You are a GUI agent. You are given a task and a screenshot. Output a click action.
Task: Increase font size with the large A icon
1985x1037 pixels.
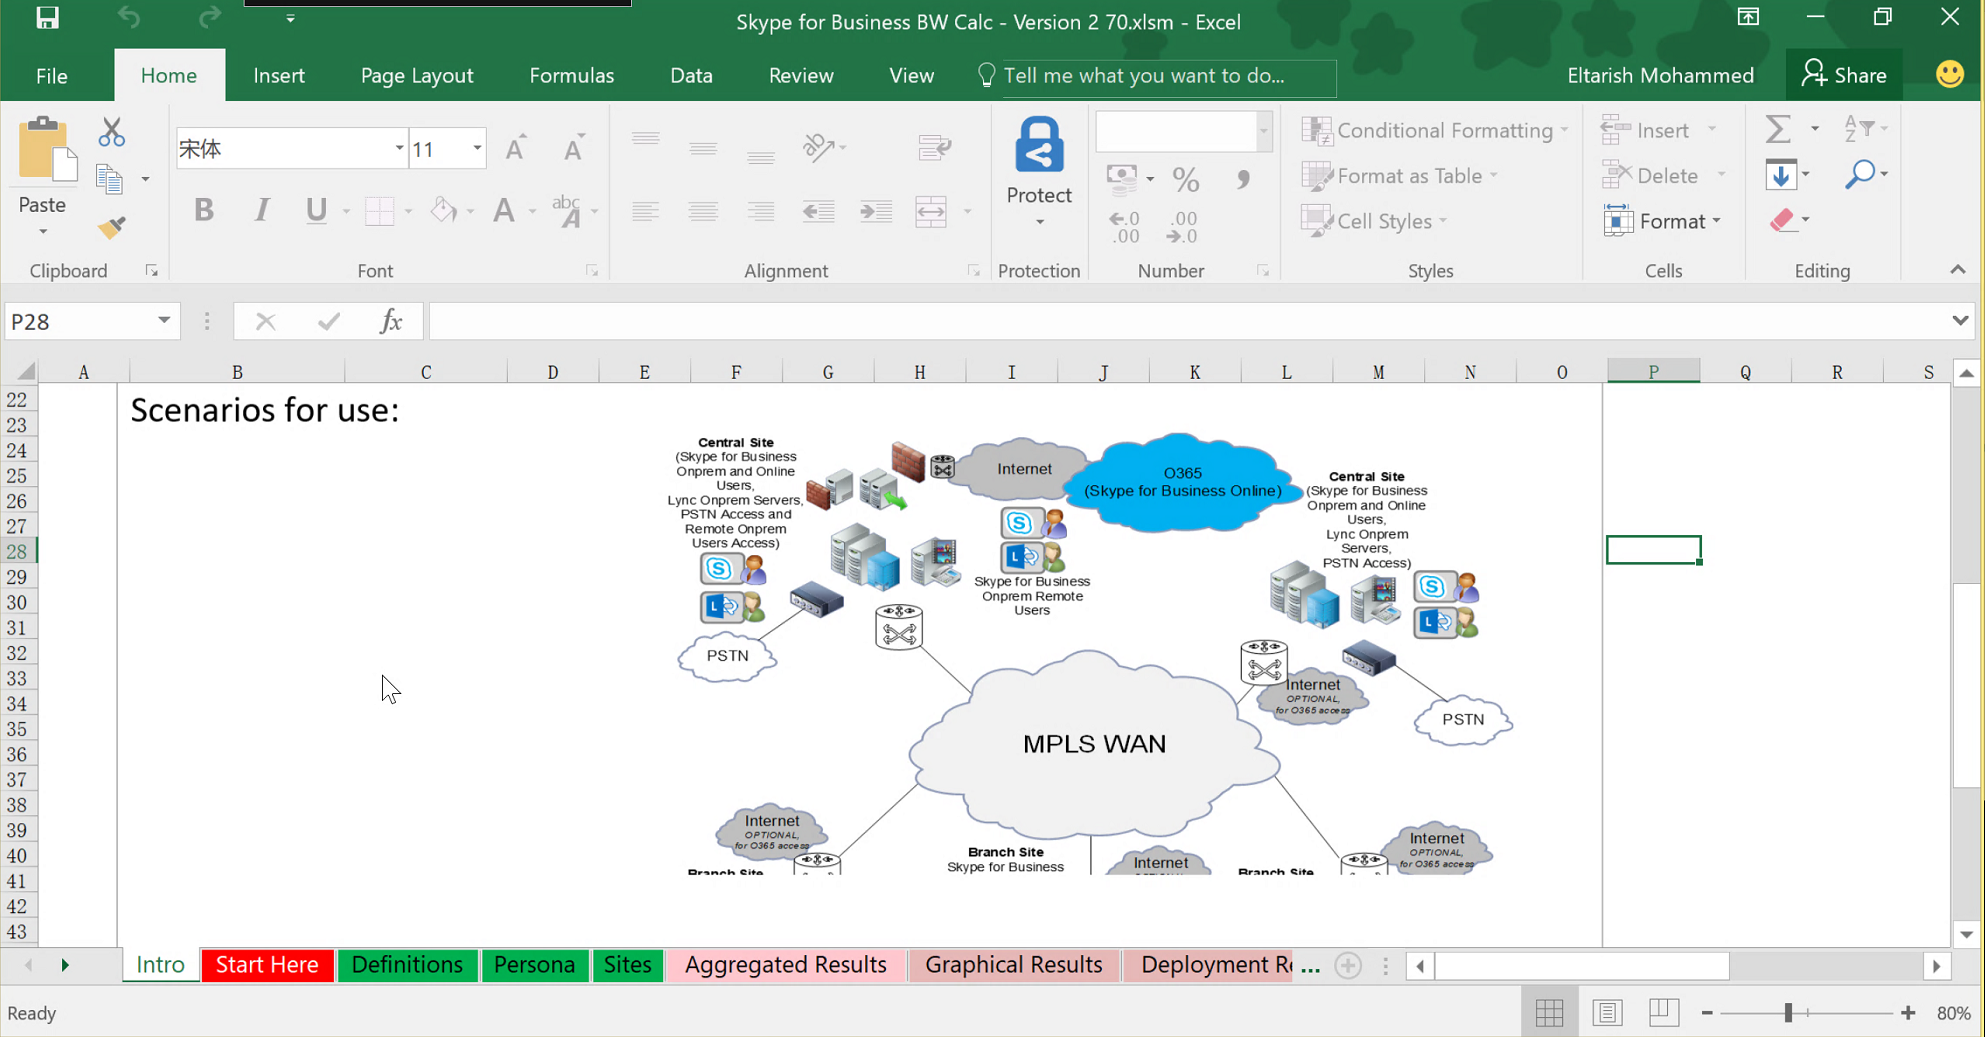pyautogui.click(x=516, y=148)
